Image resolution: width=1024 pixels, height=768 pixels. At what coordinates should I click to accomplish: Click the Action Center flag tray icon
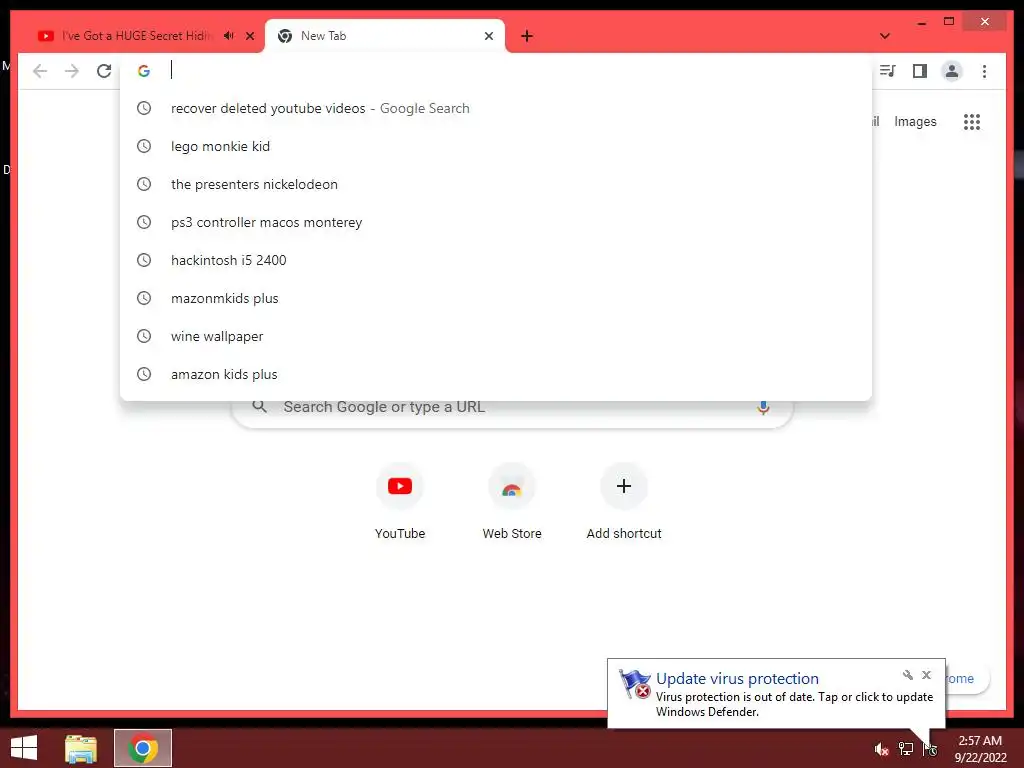click(x=930, y=749)
